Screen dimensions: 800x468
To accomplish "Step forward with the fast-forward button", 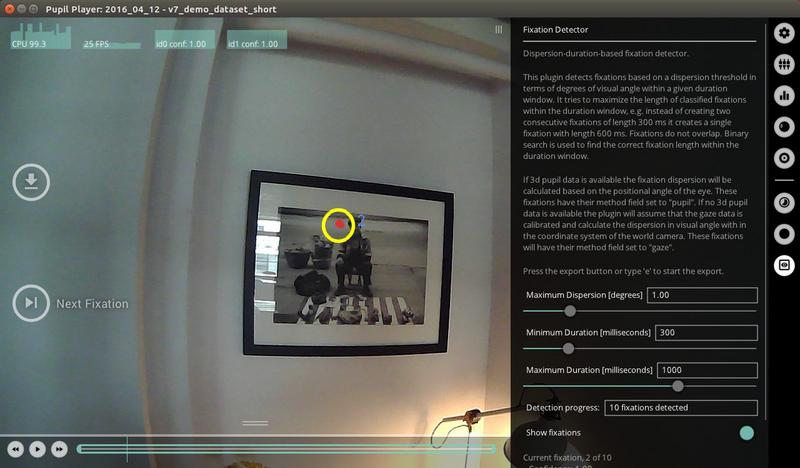I will 59,449.
